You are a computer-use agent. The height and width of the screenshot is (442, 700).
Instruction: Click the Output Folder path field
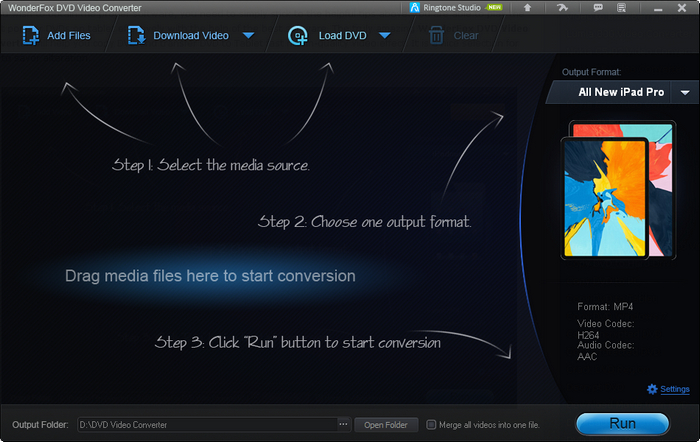coord(208,425)
